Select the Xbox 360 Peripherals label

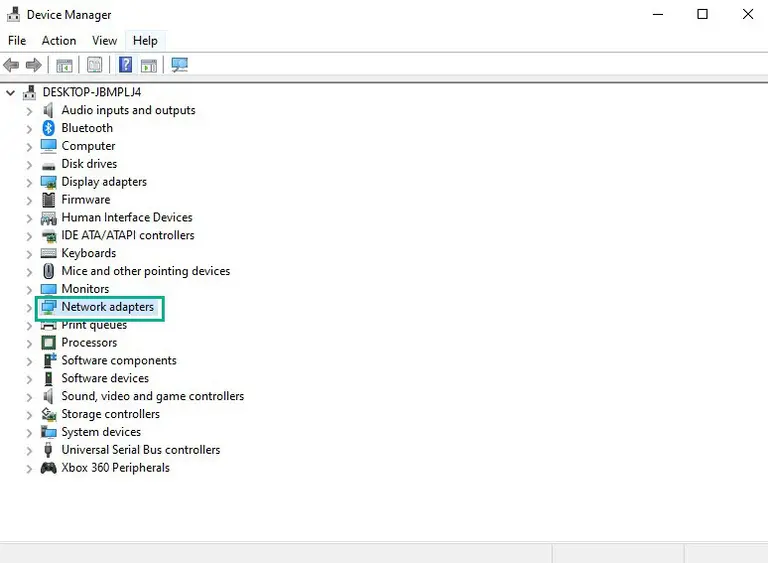click(115, 467)
